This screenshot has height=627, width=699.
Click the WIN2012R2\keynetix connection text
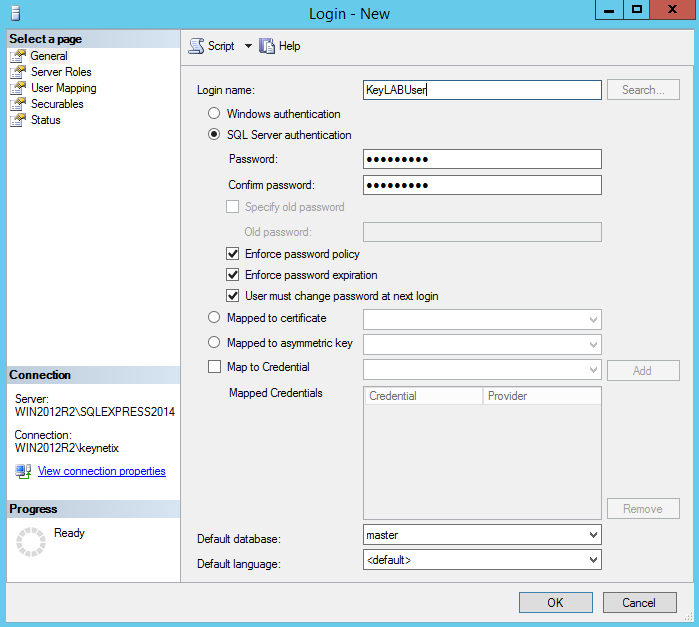[x=67, y=448]
